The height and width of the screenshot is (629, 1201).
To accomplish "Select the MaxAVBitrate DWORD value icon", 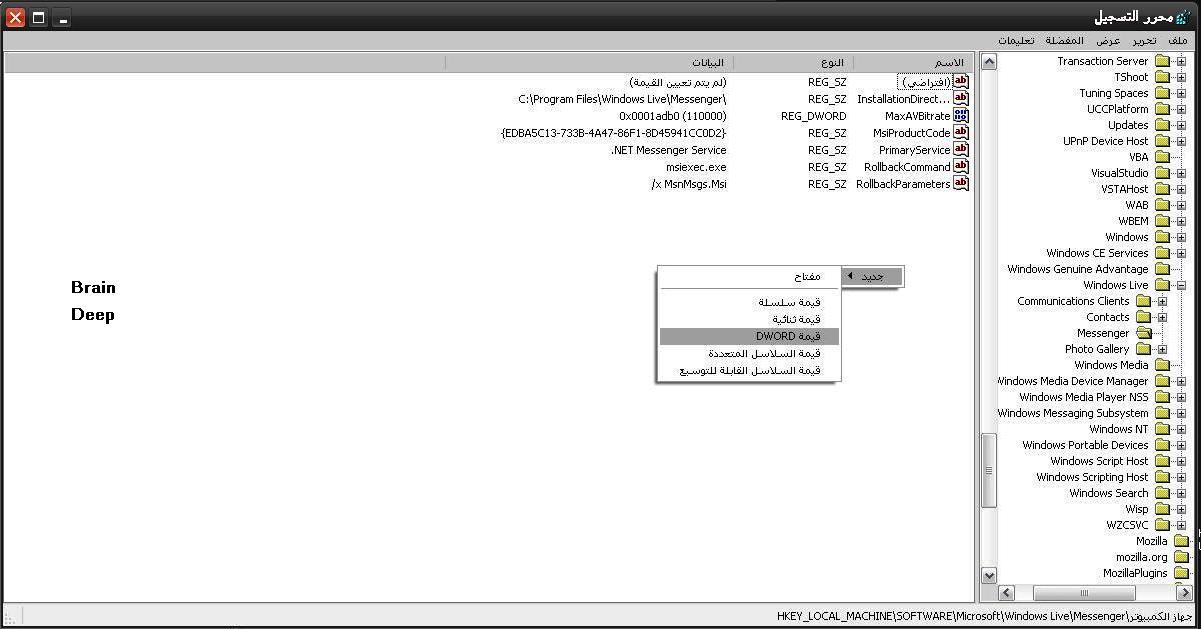I will 961,116.
